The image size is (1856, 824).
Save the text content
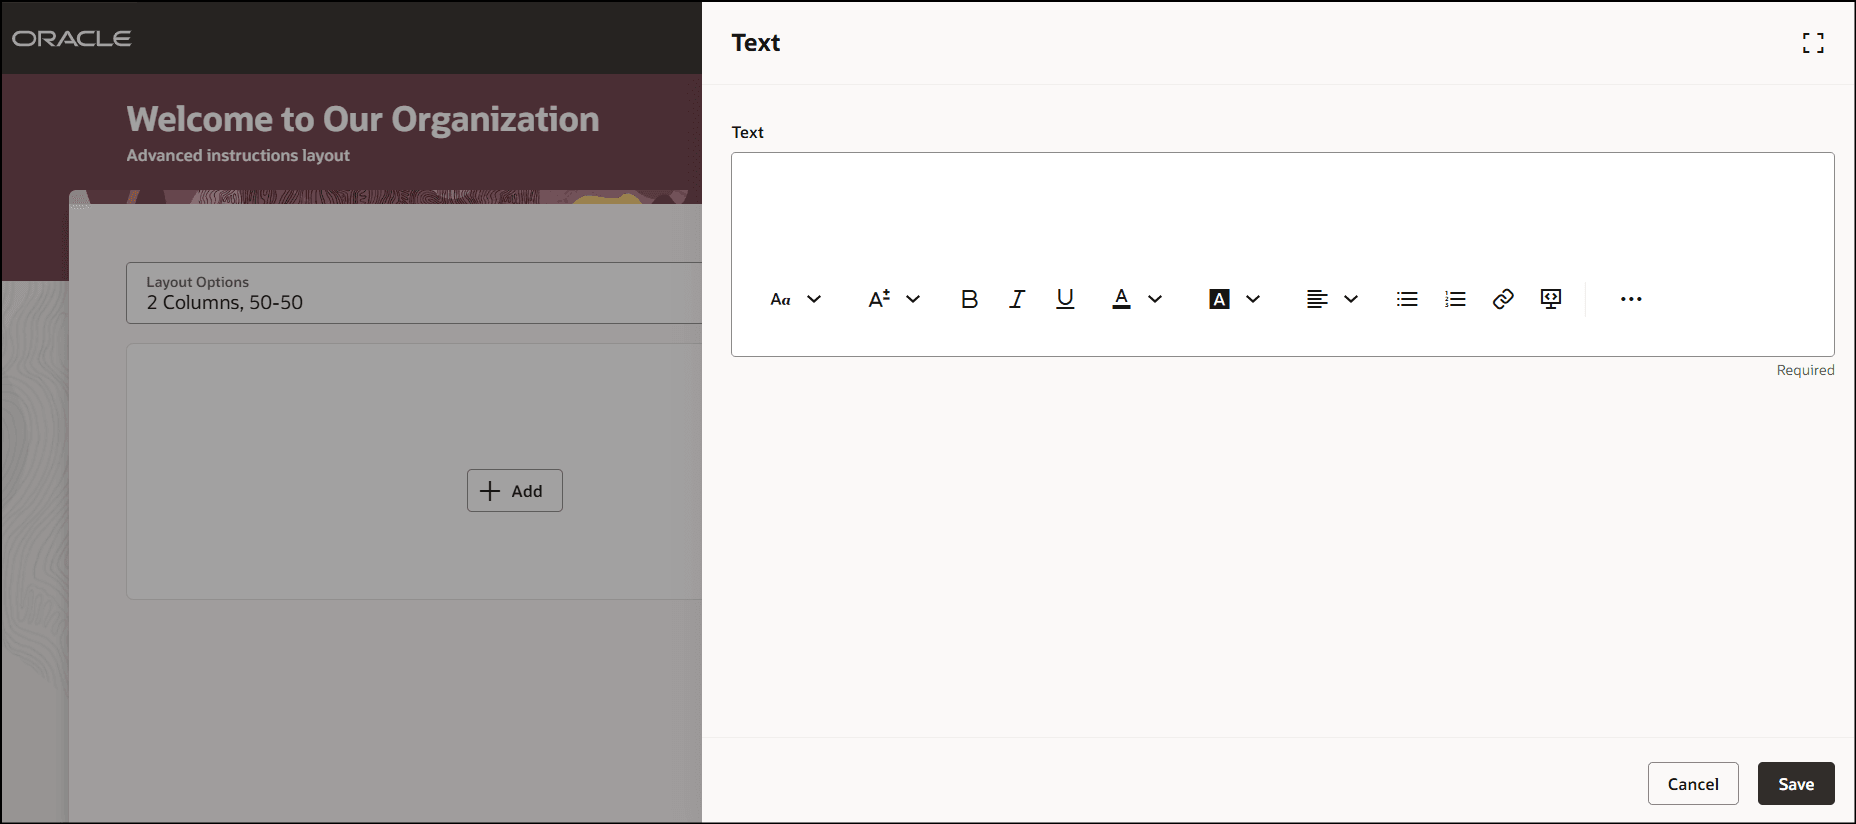1796,784
